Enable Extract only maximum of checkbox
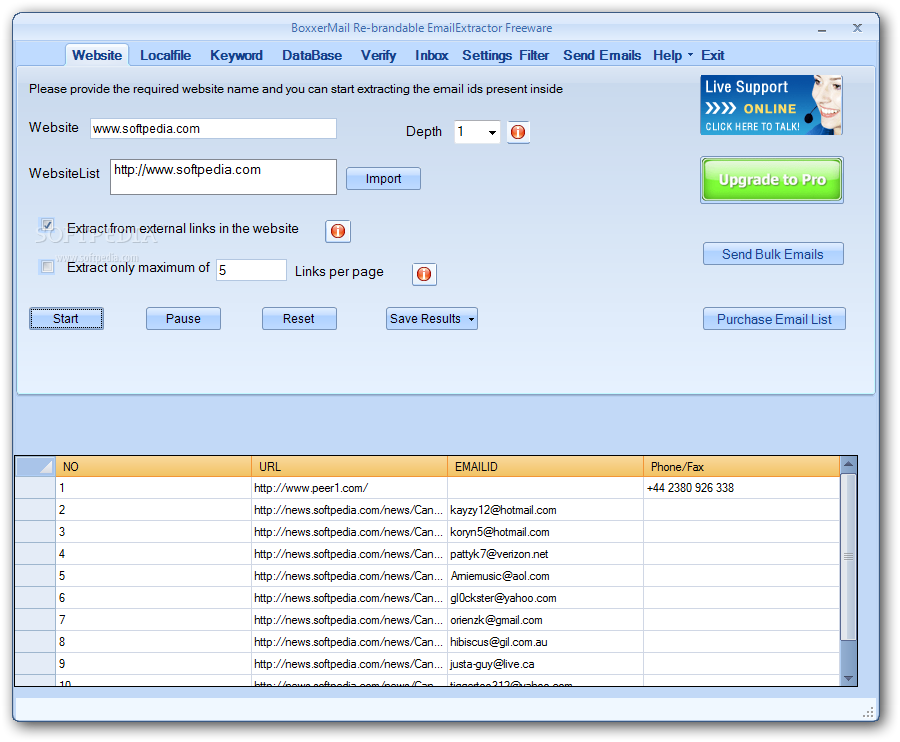 (x=47, y=267)
